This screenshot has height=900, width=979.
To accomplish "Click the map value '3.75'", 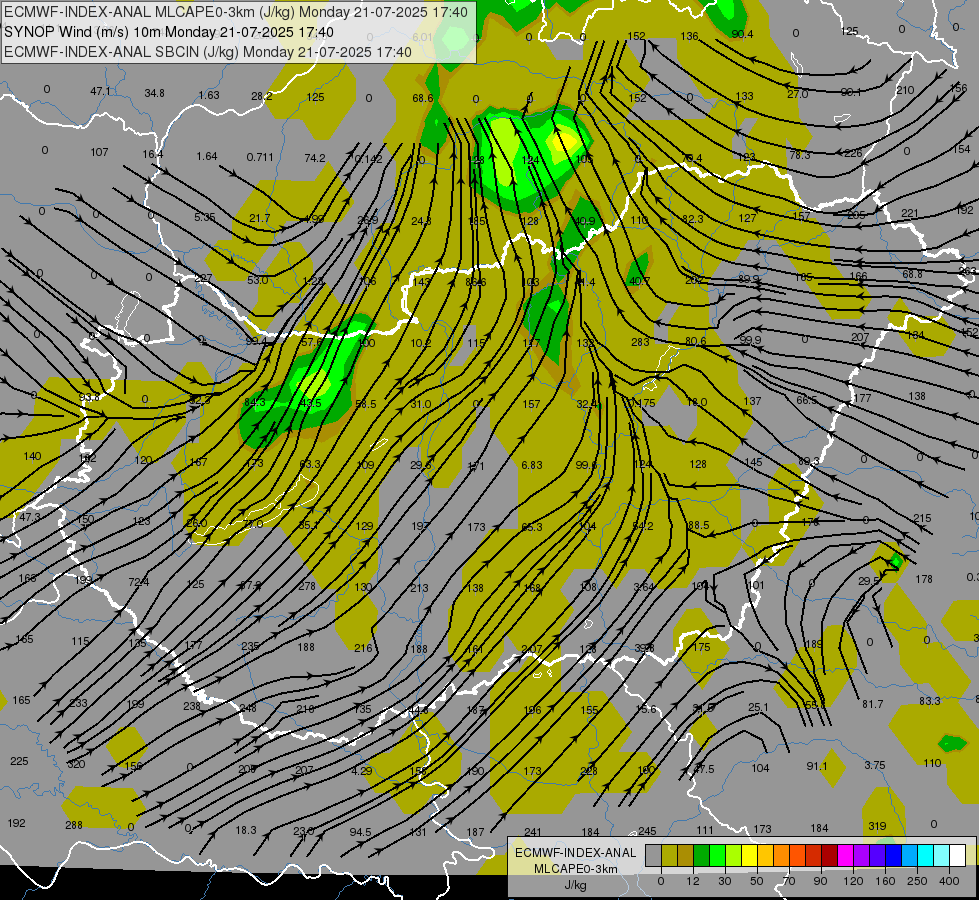I will tap(875, 765).
